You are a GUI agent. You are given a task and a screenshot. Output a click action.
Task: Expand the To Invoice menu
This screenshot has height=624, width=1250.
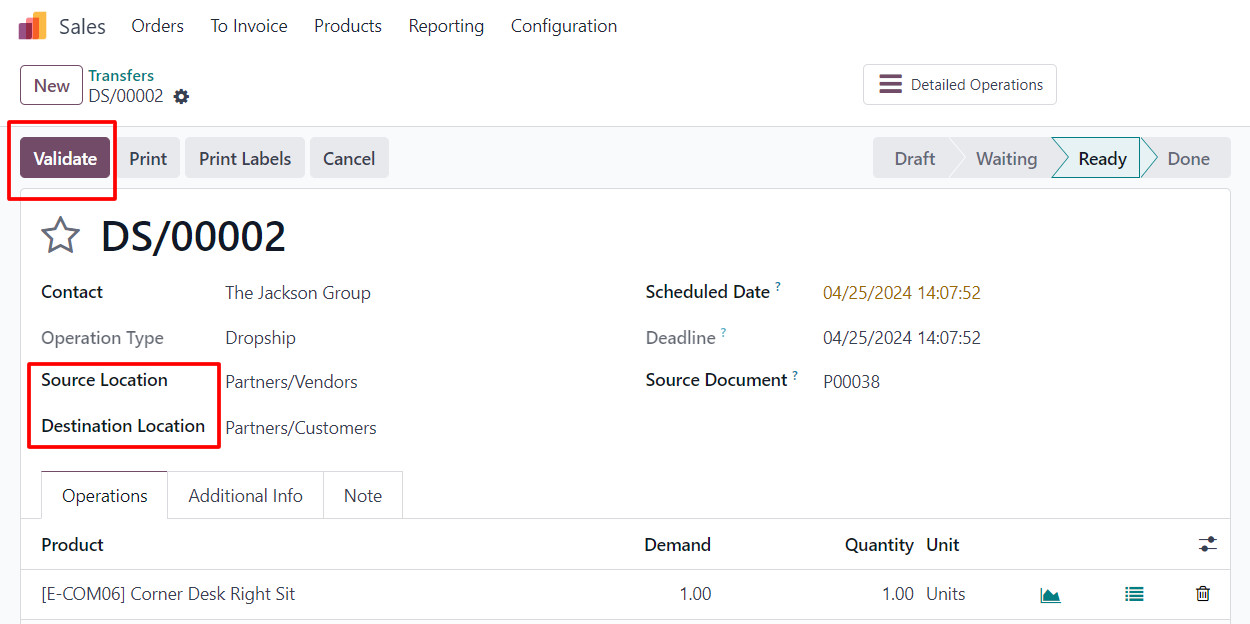click(x=249, y=26)
